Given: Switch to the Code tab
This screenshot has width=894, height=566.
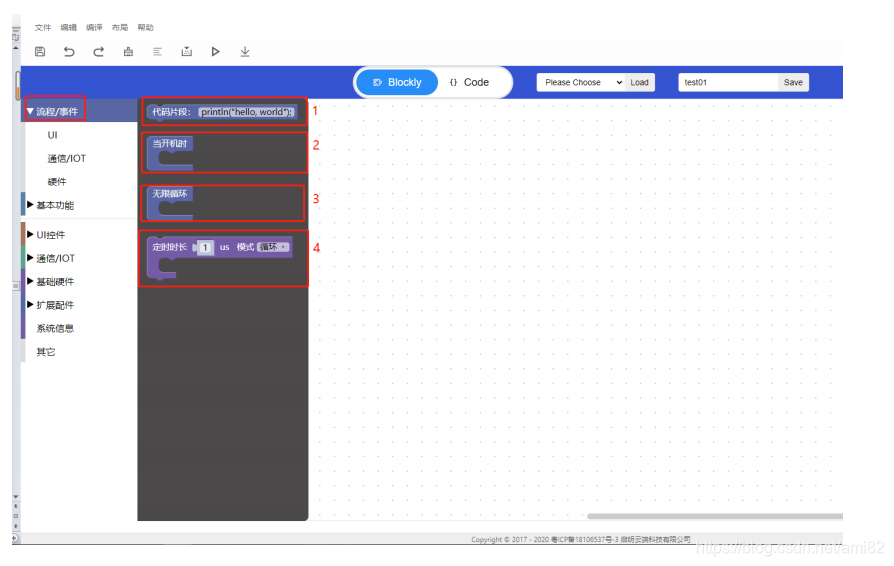Looking at the screenshot, I should click(x=469, y=82).
